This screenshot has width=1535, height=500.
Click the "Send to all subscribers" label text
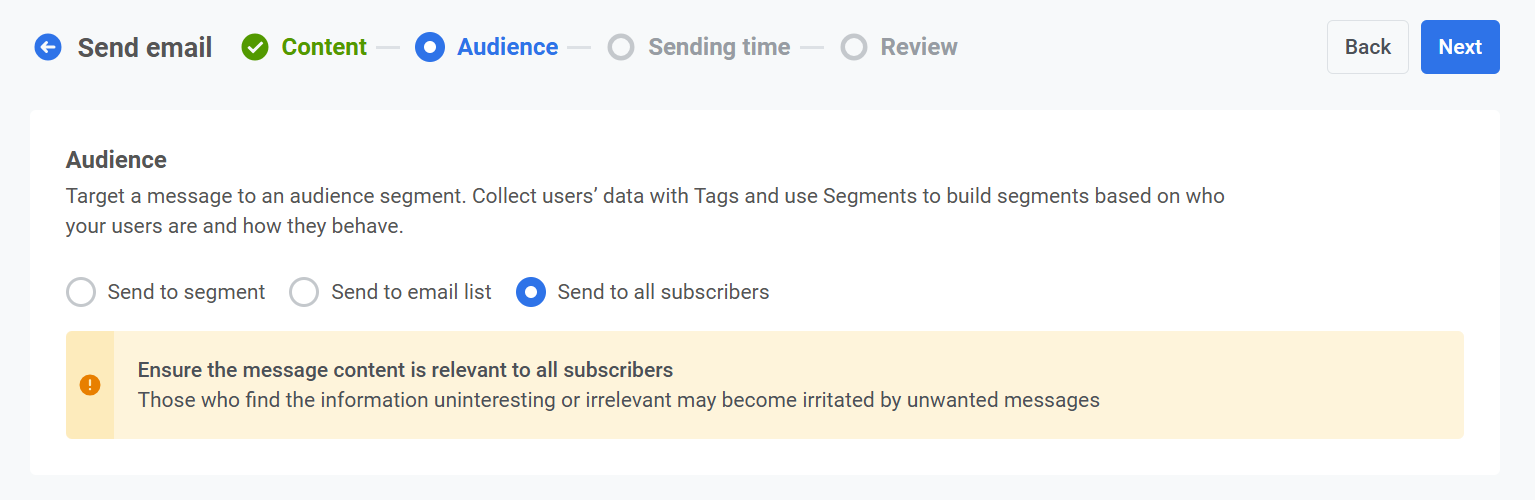pyautogui.click(x=663, y=292)
